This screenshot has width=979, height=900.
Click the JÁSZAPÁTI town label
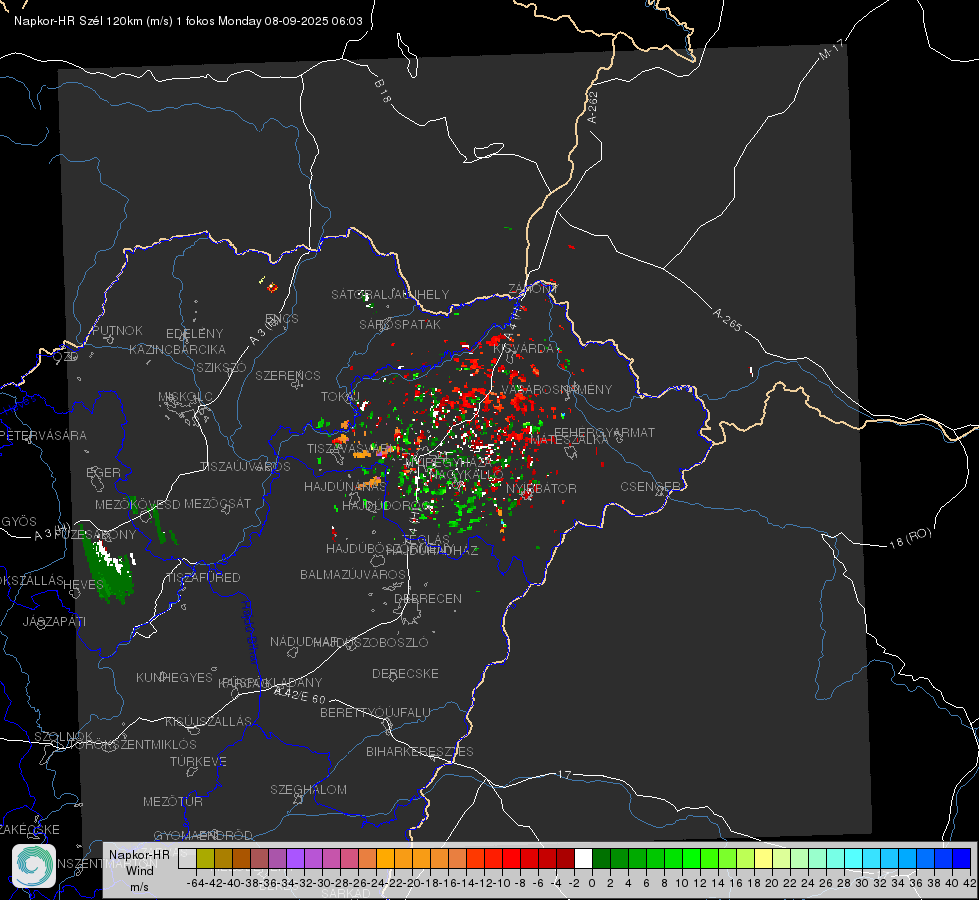pyautogui.click(x=54, y=621)
